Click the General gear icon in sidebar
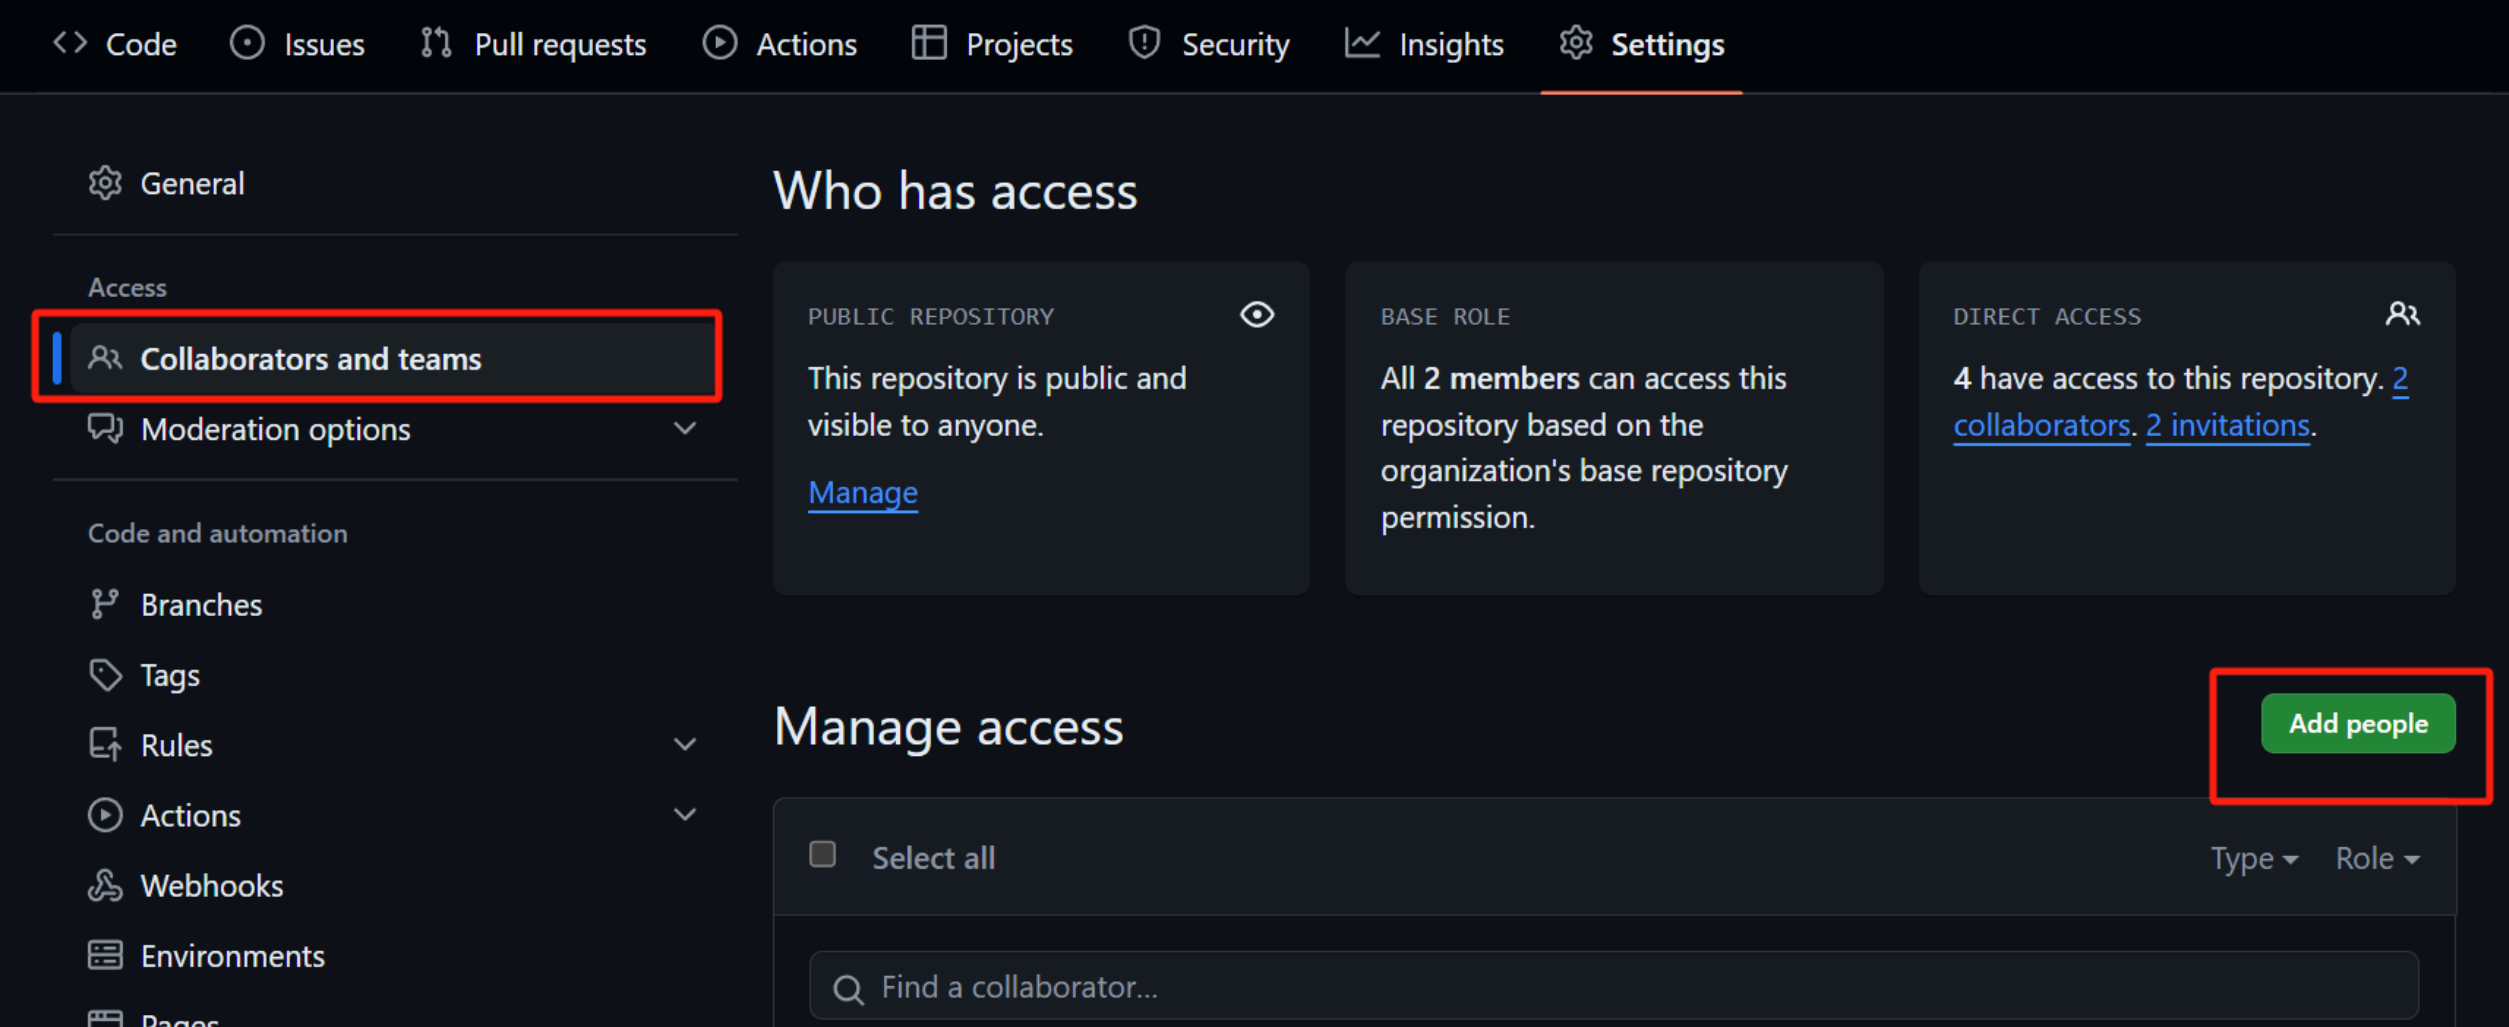 coord(105,183)
